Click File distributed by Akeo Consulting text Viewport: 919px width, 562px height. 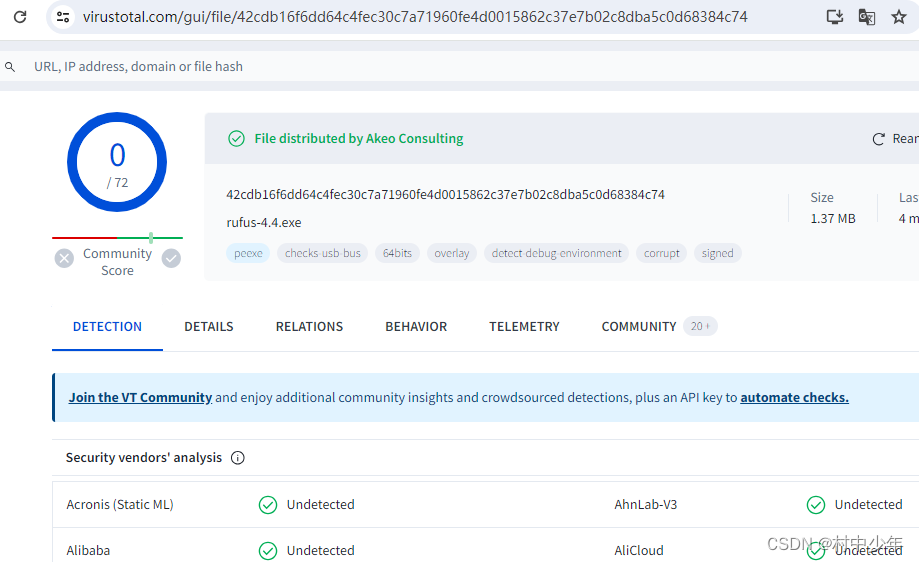pyautogui.click(x=359, y=139)
